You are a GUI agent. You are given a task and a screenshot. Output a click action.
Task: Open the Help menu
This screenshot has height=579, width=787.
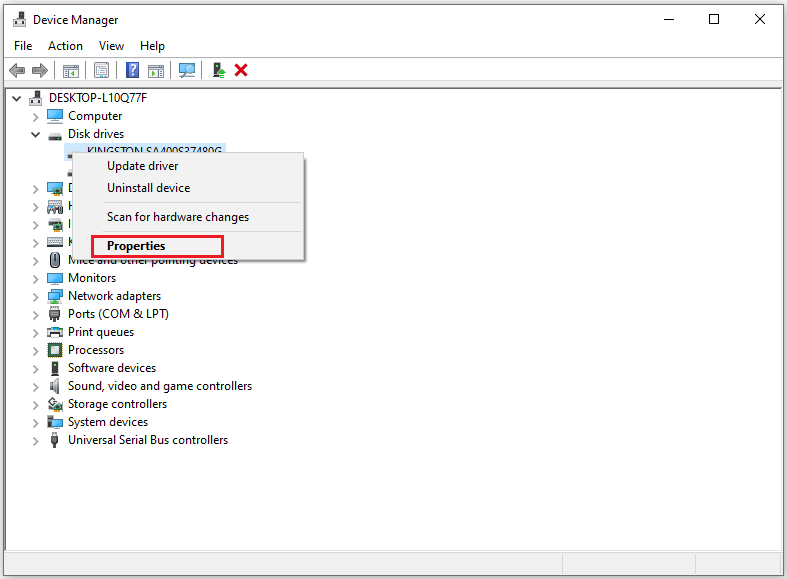click(x=152, y=46)
